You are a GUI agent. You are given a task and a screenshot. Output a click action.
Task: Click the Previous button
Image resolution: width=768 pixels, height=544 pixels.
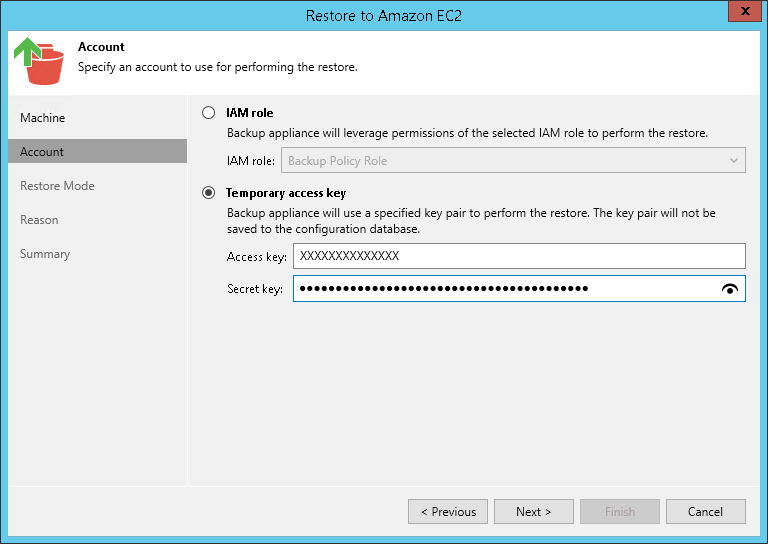pos(448,512)
